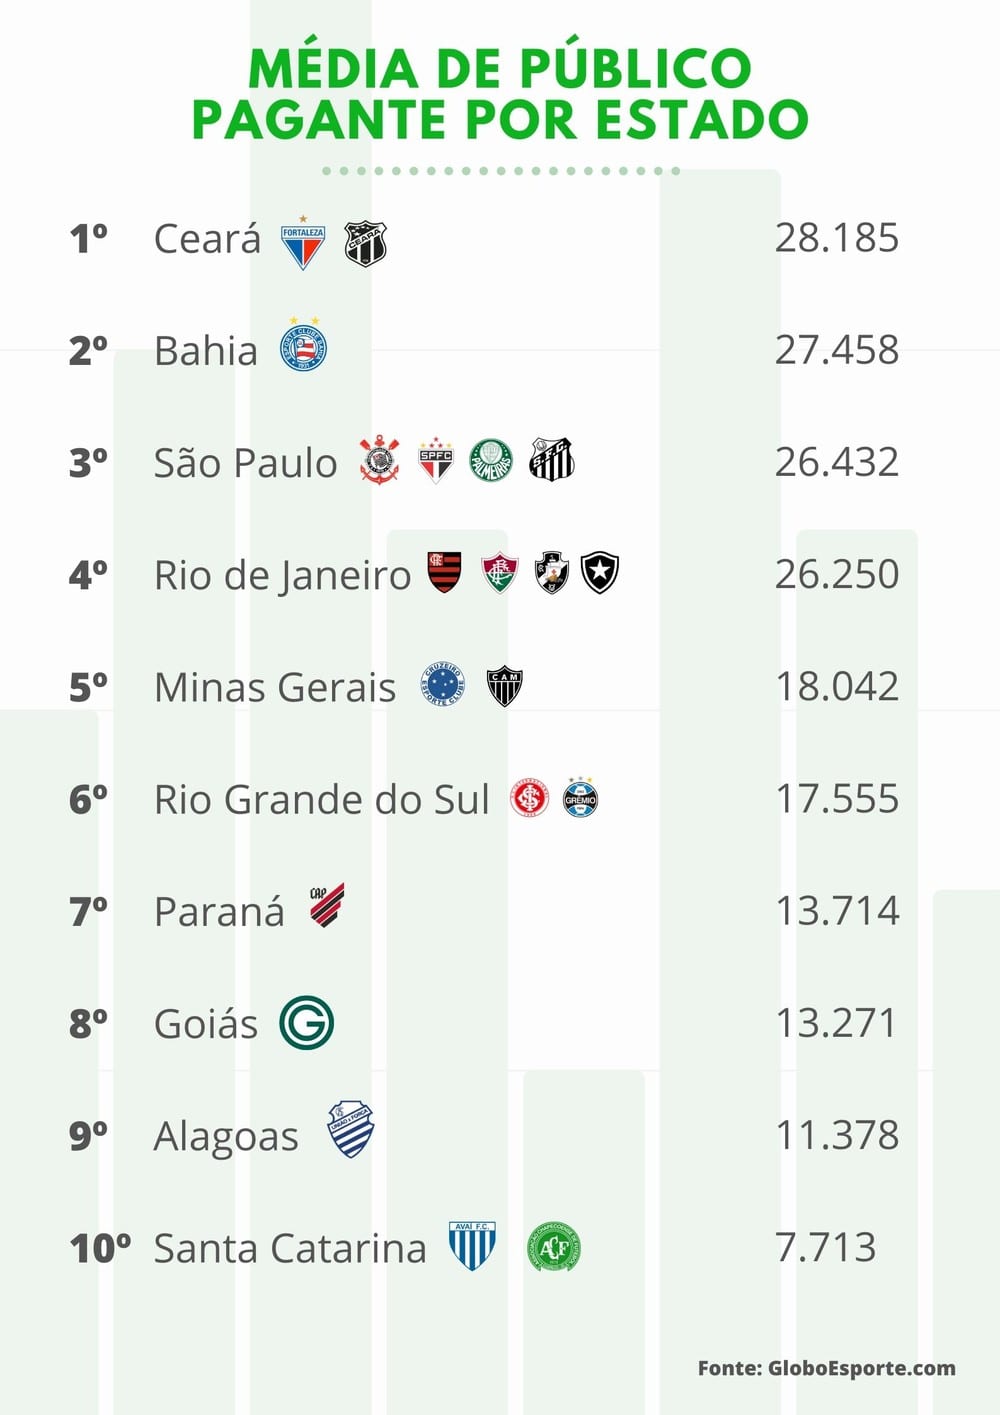Select the Internacional red crest
This screenshot has height=1415, width=1000.
coord(529,798)
